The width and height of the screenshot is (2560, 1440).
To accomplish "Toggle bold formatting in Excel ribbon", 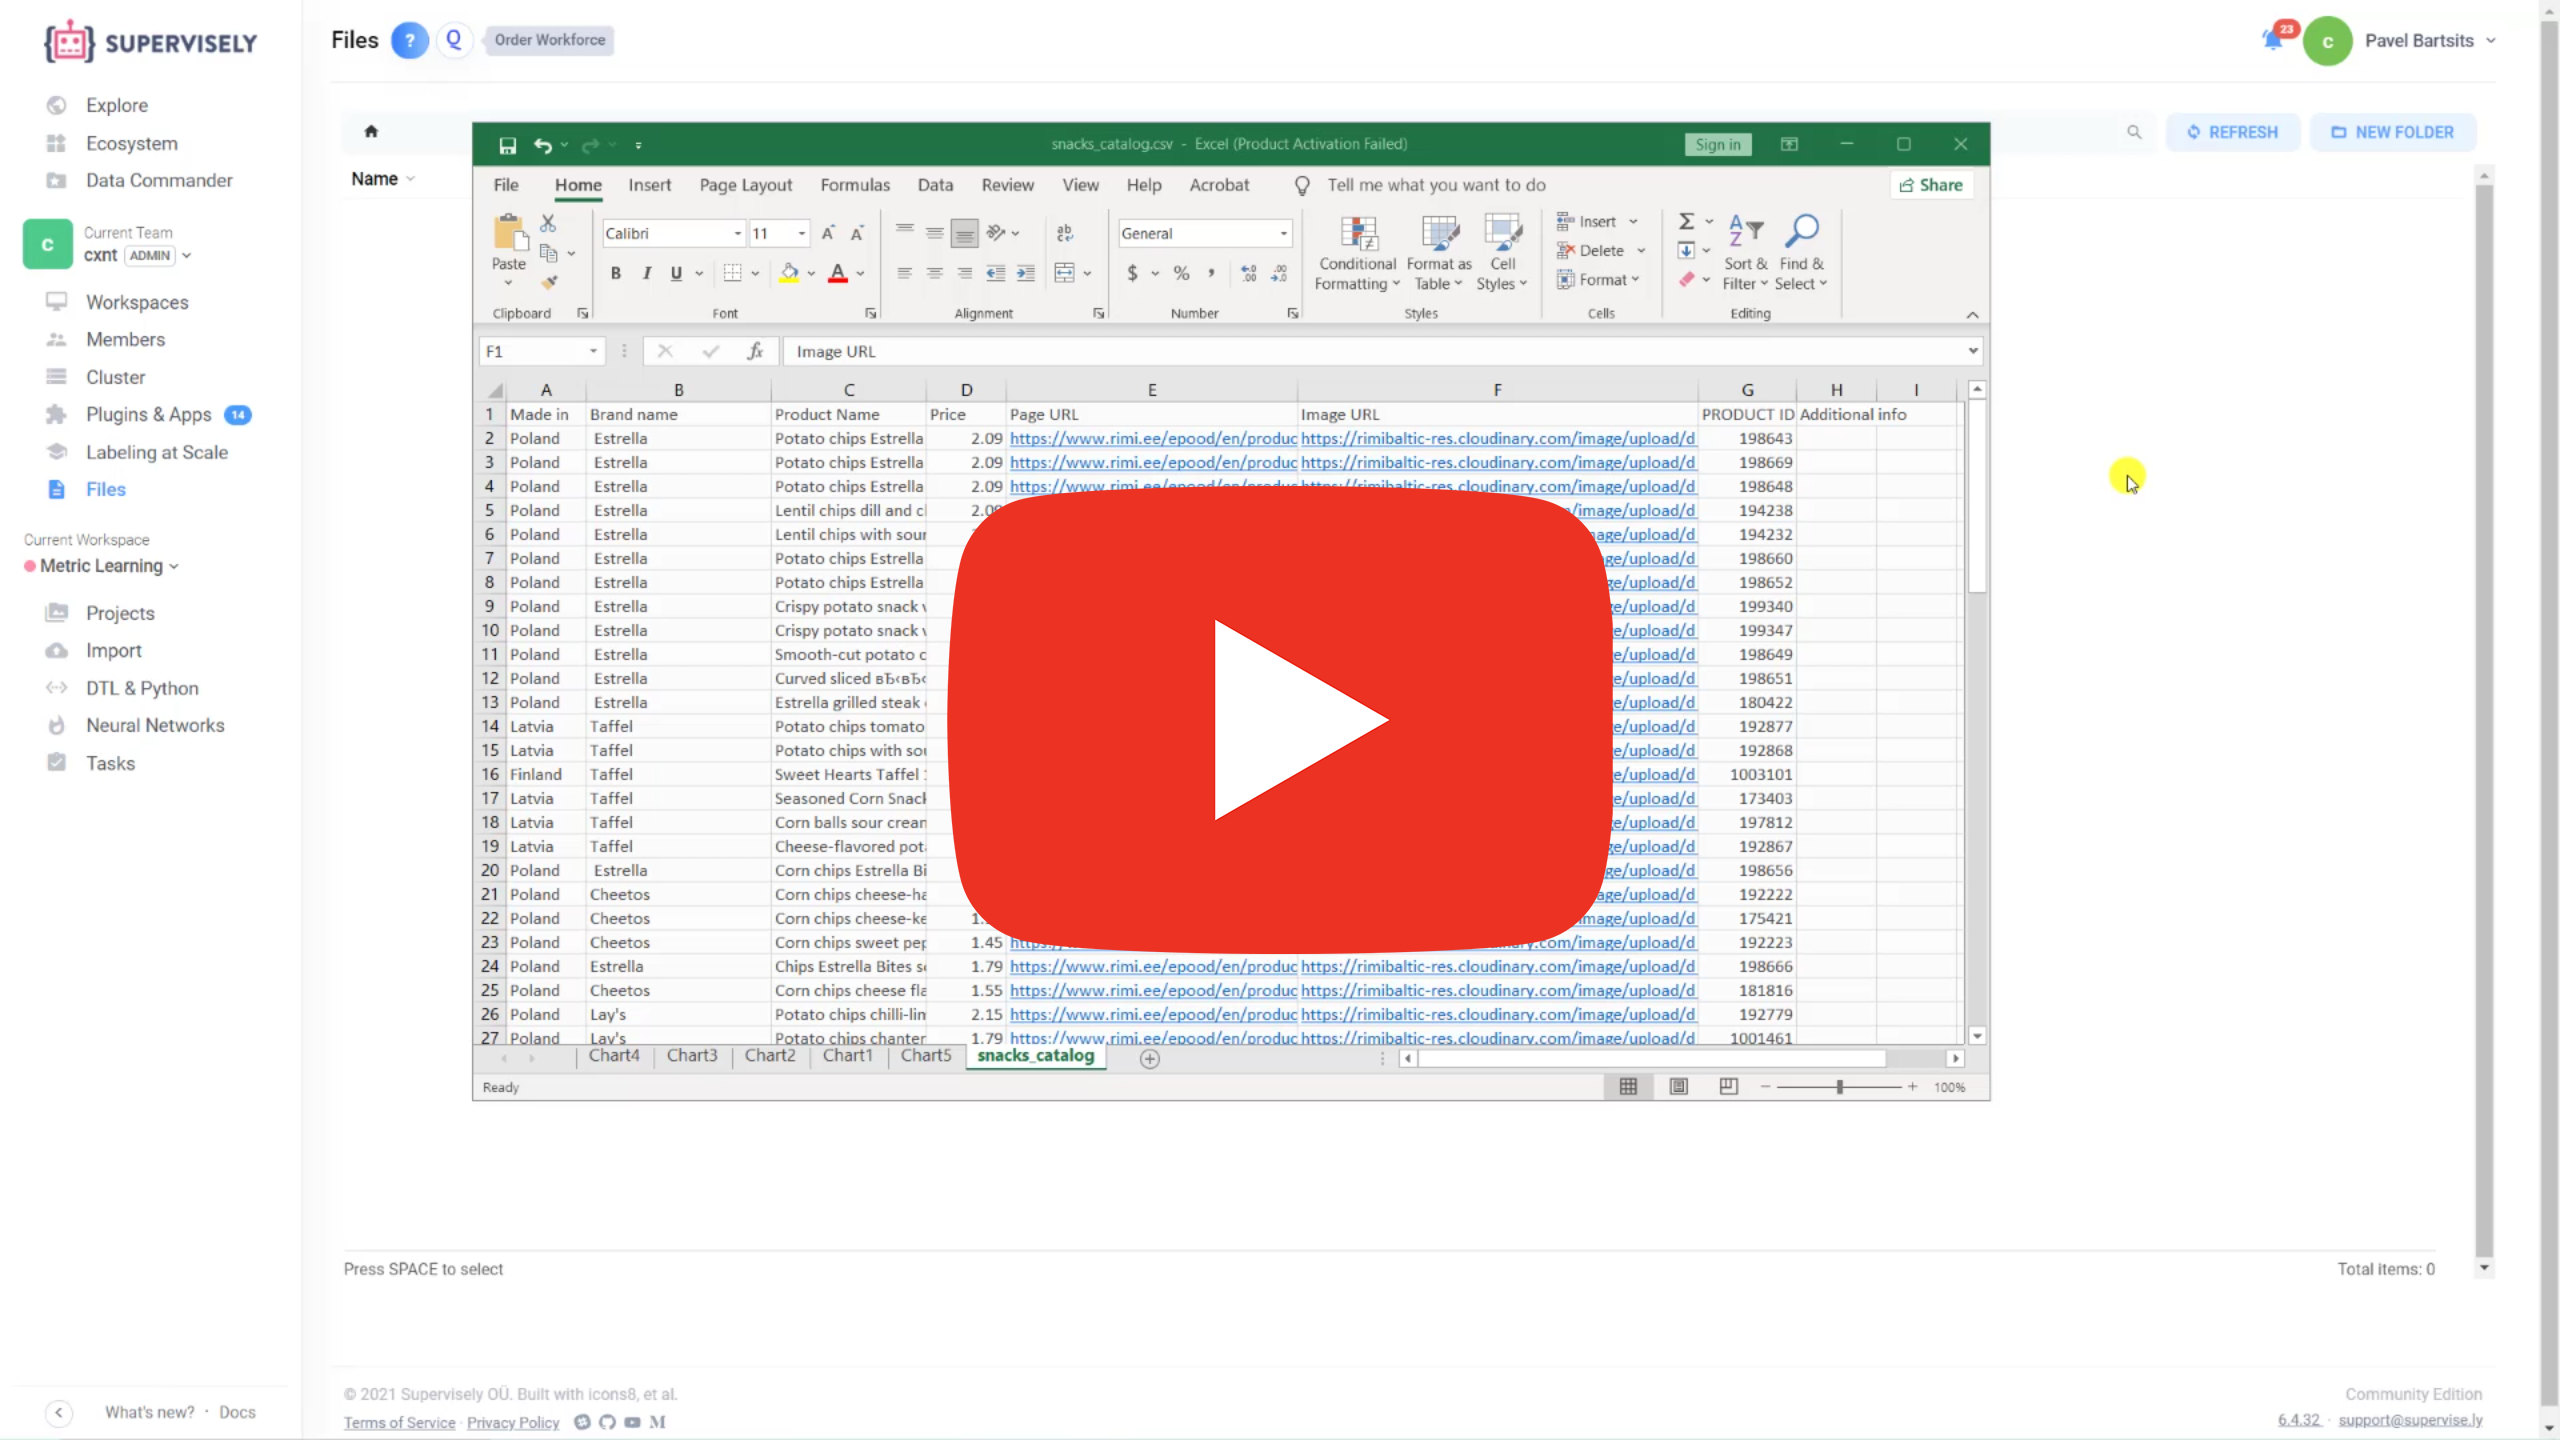I will pos(616,273).
